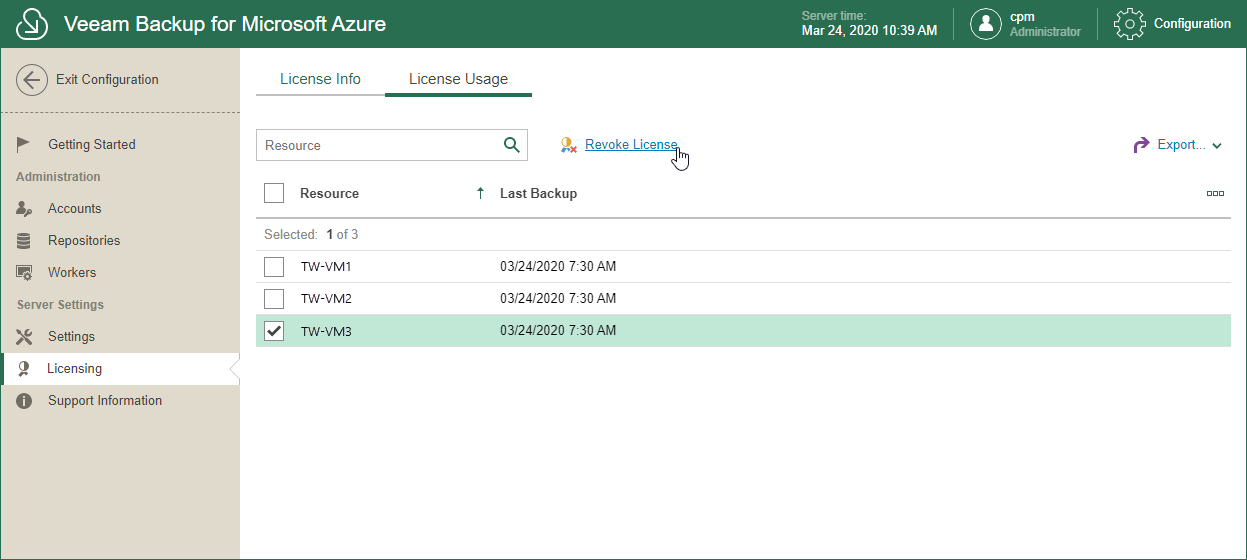Click TW-VM3's last backup date cell

(558, 331)
